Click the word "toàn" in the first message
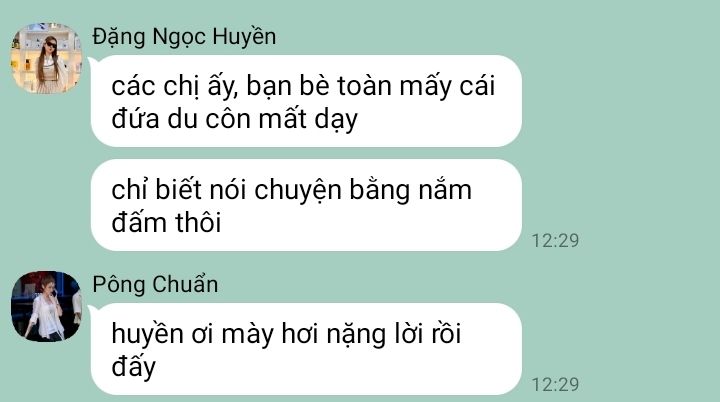The height and width of the screenshot is (402, 720). coord(365,86)
